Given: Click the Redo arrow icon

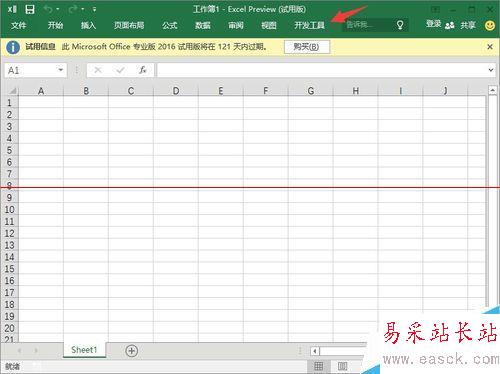Looking at the screenshot, I should (x=72, y=9).
